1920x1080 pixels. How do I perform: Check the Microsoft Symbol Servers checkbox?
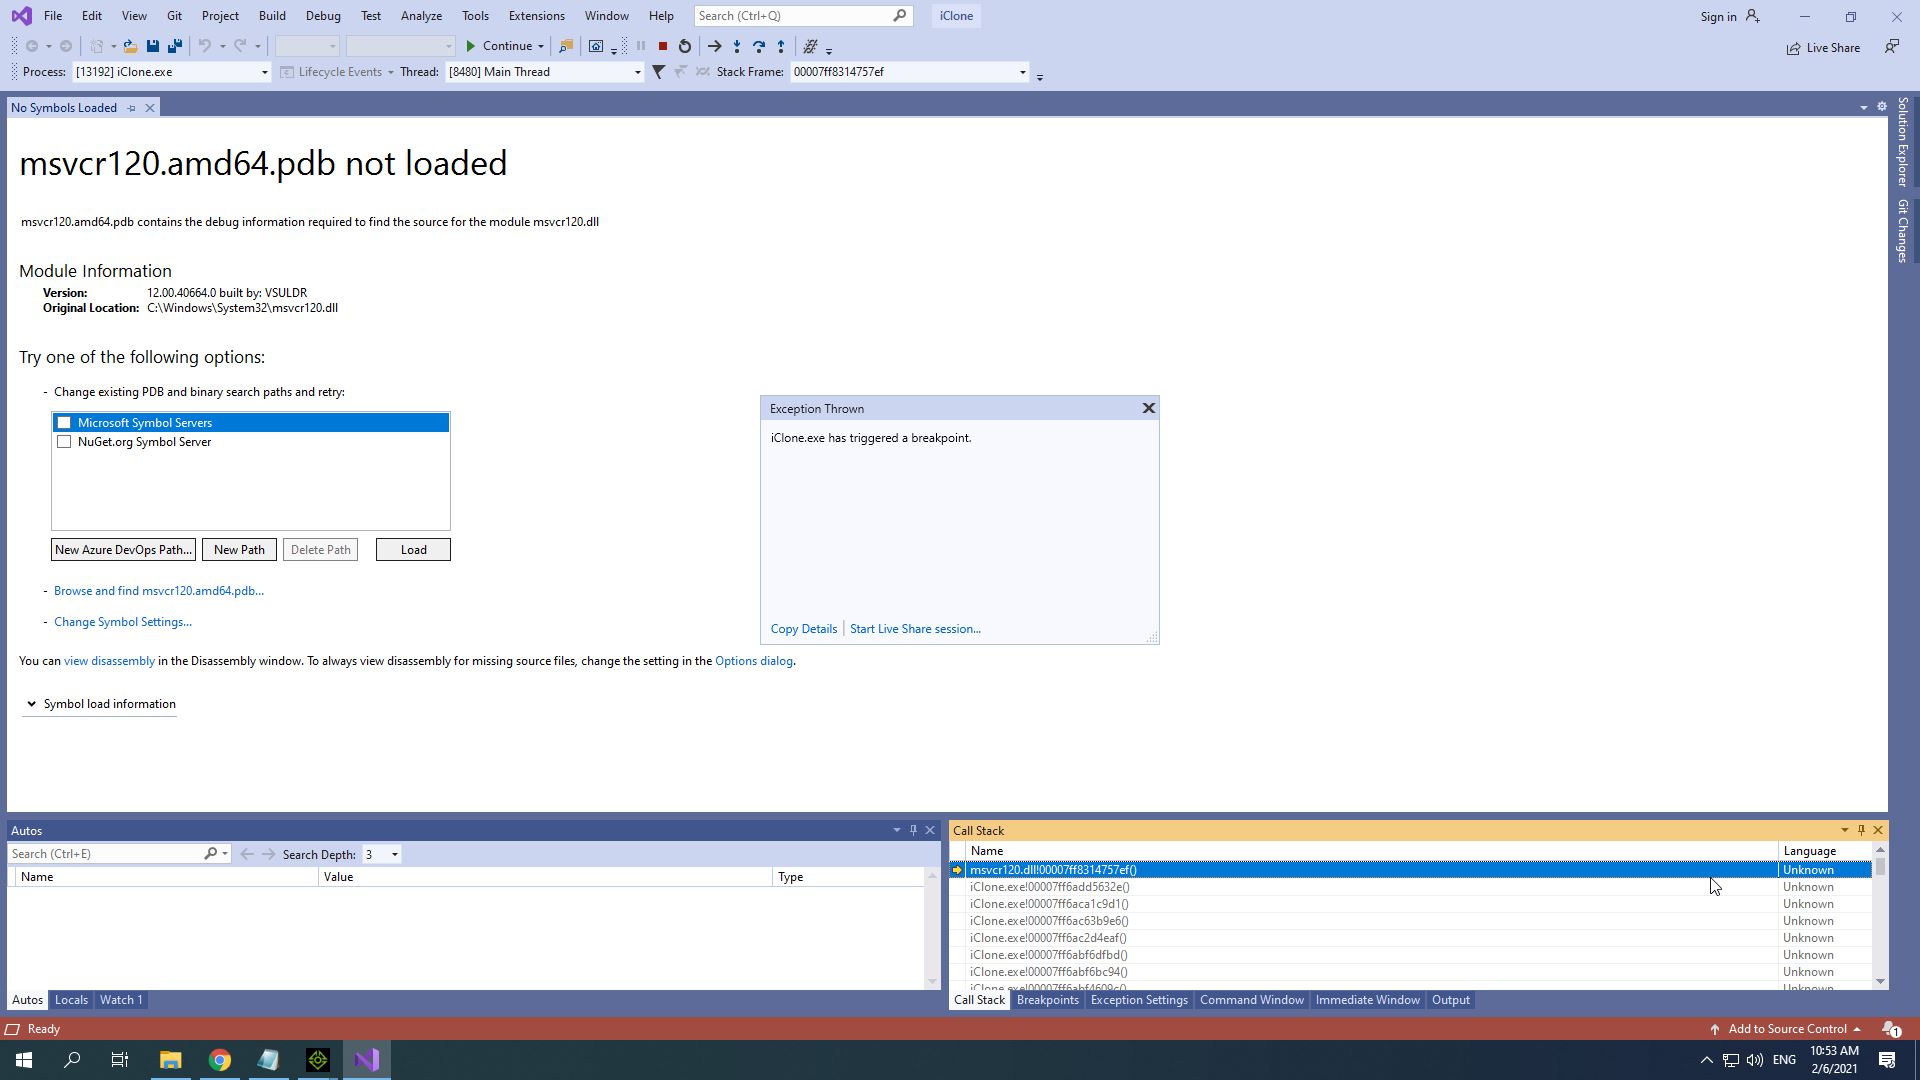coord(64,423)
